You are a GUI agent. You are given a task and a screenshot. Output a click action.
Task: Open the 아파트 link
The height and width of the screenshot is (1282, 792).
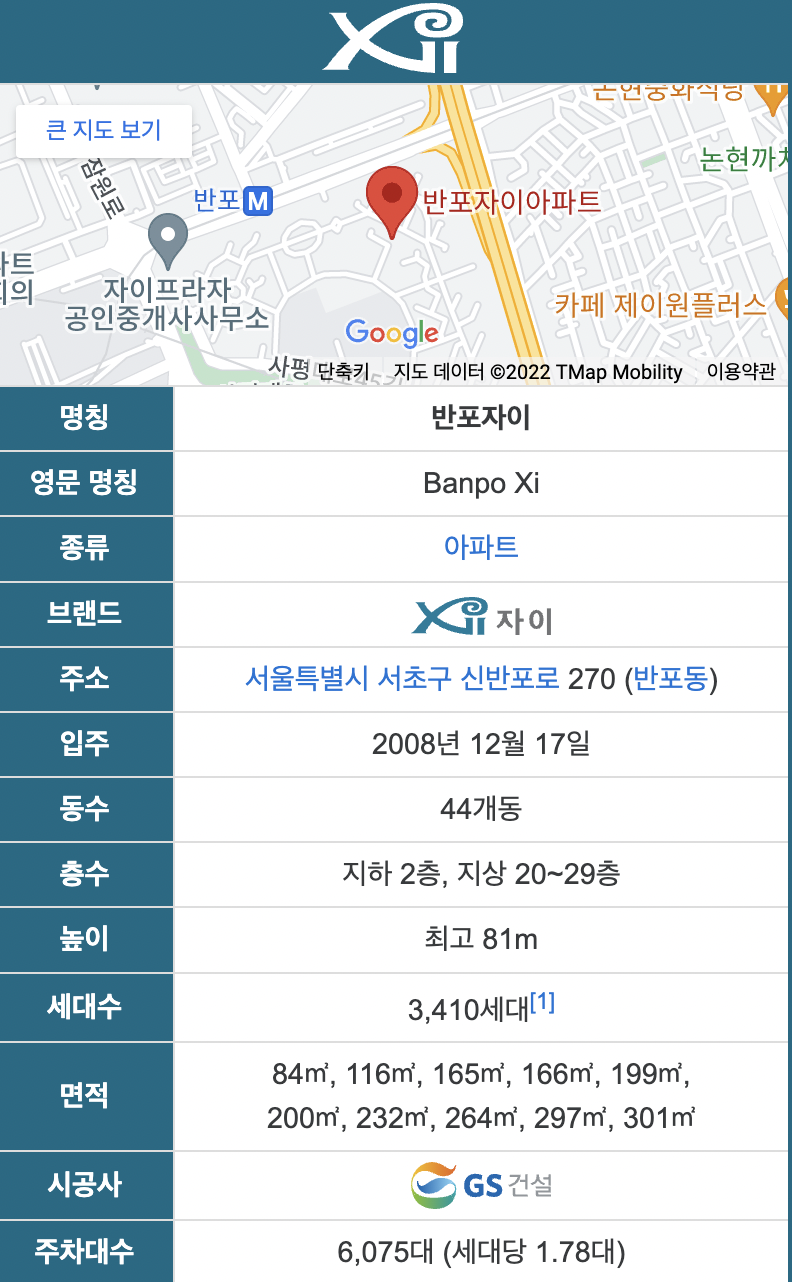tap(481, 547)
